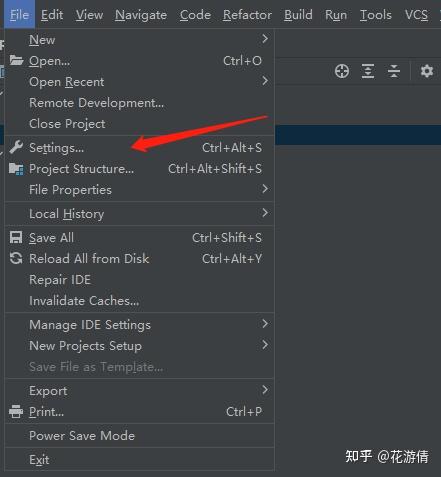This screenshot has width=441, height=477.
Task: Click the Project Structure folder icon
Action: point(16,169)
